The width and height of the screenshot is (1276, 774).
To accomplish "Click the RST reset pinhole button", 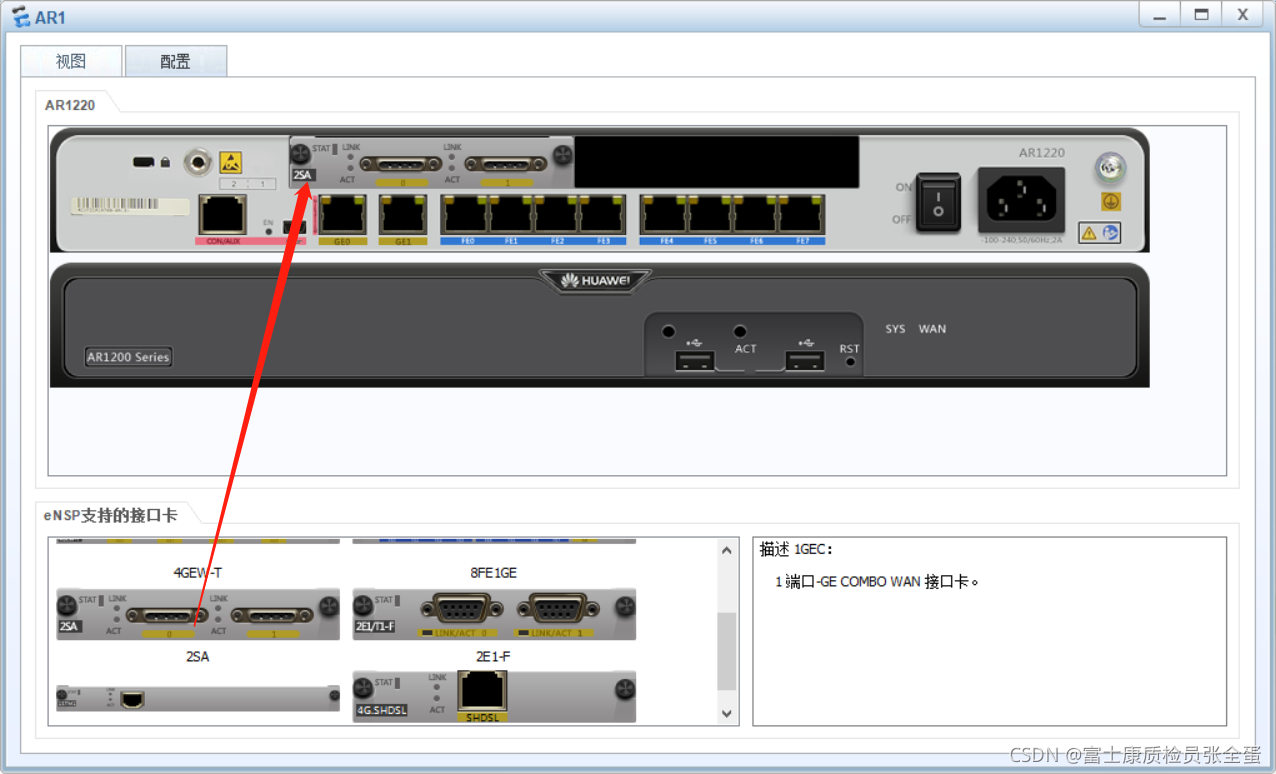I will tap(850, 362).
